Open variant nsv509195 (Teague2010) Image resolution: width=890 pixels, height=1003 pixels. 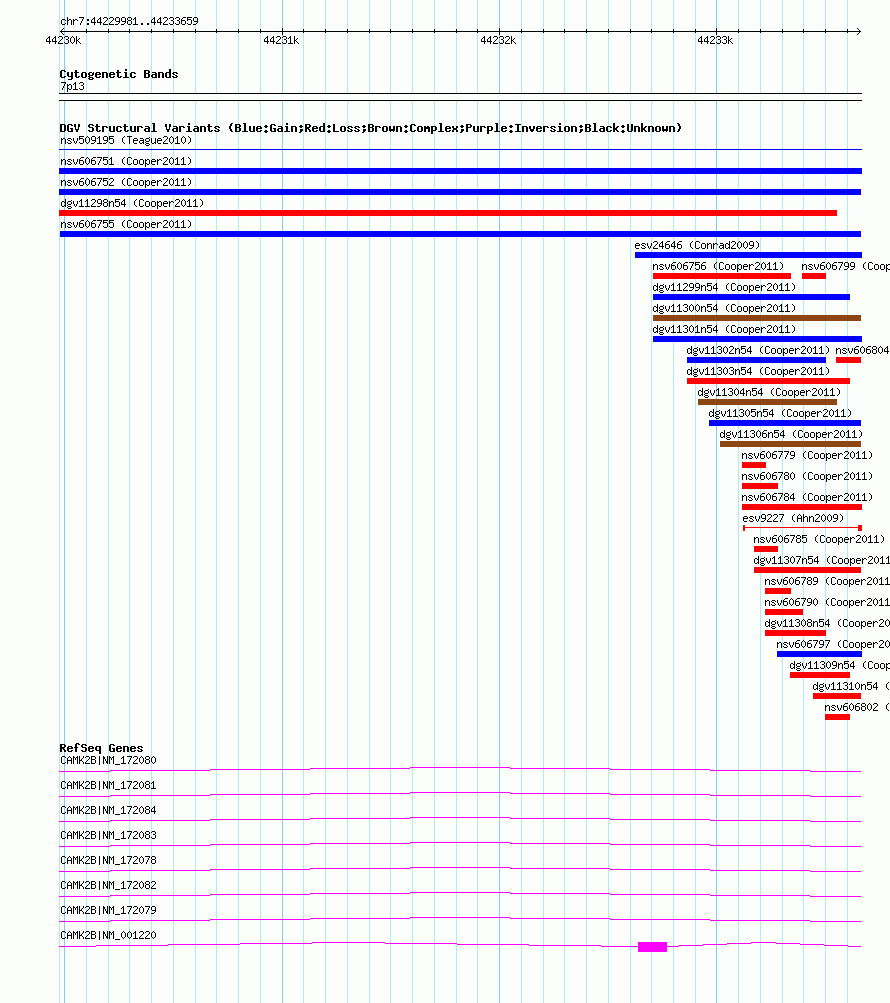126,140
